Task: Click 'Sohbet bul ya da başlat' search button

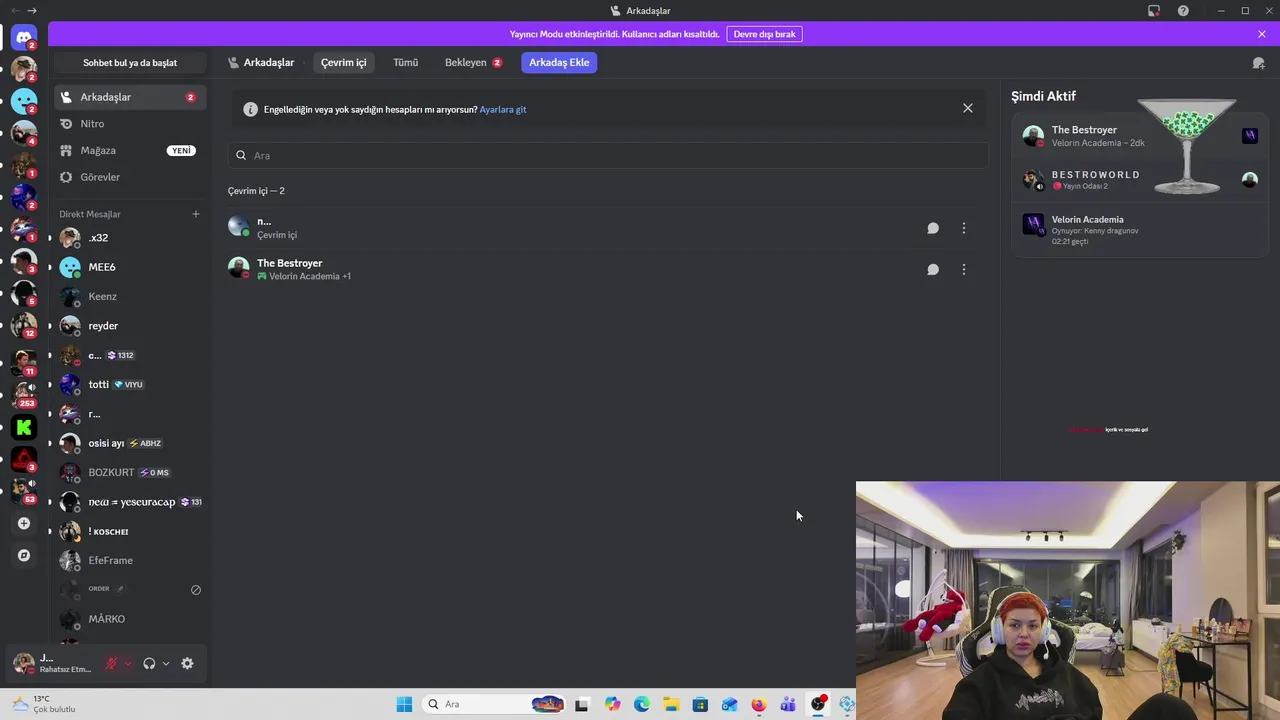Action: [130, 63]
